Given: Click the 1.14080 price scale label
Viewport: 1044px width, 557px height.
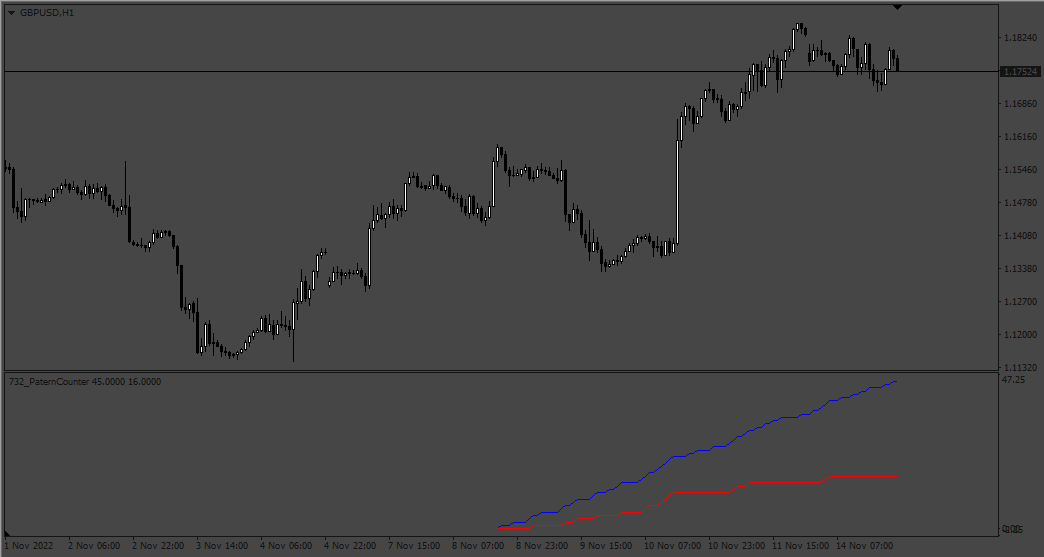Looking at the screenshot, I should [x=1019, y=236].
